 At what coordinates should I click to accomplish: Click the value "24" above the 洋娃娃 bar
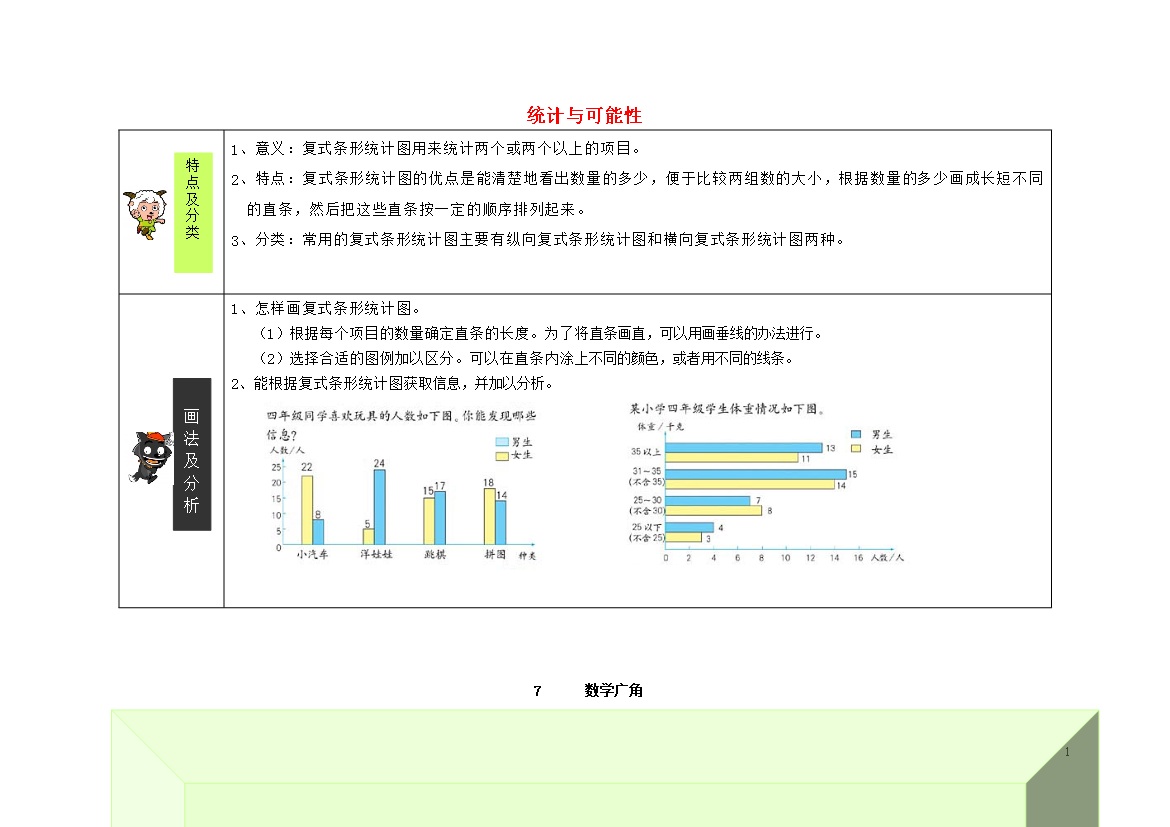coord(379,464)
